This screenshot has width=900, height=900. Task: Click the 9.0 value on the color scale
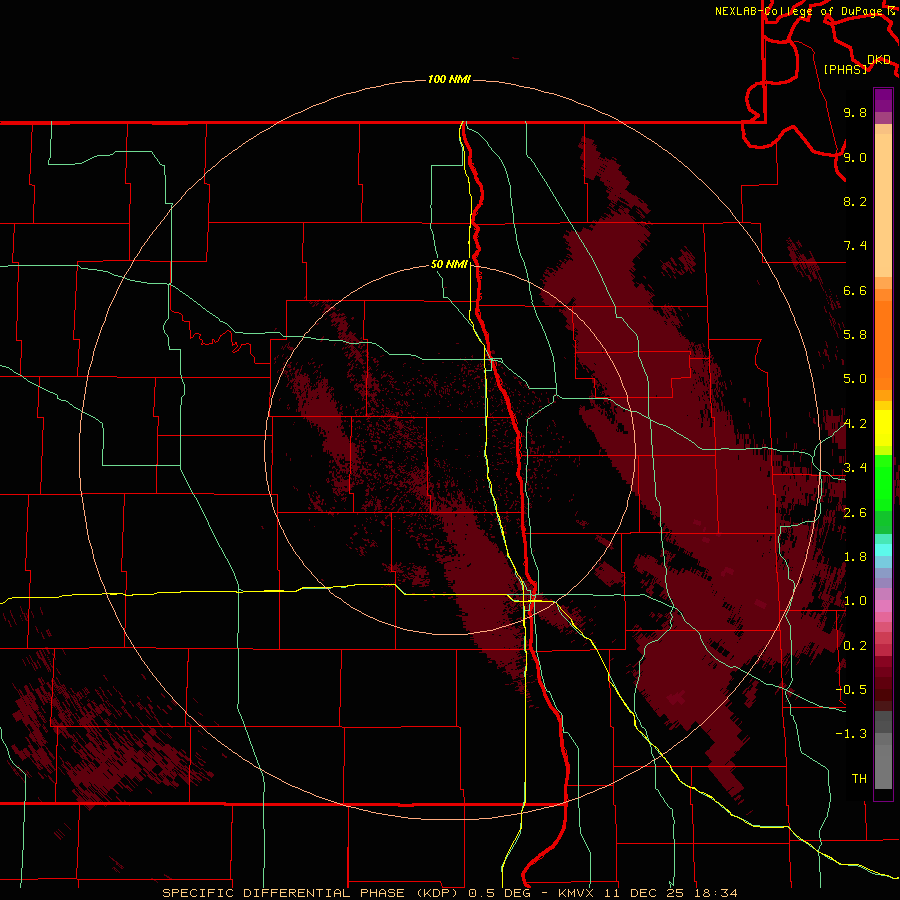point(855,157)
